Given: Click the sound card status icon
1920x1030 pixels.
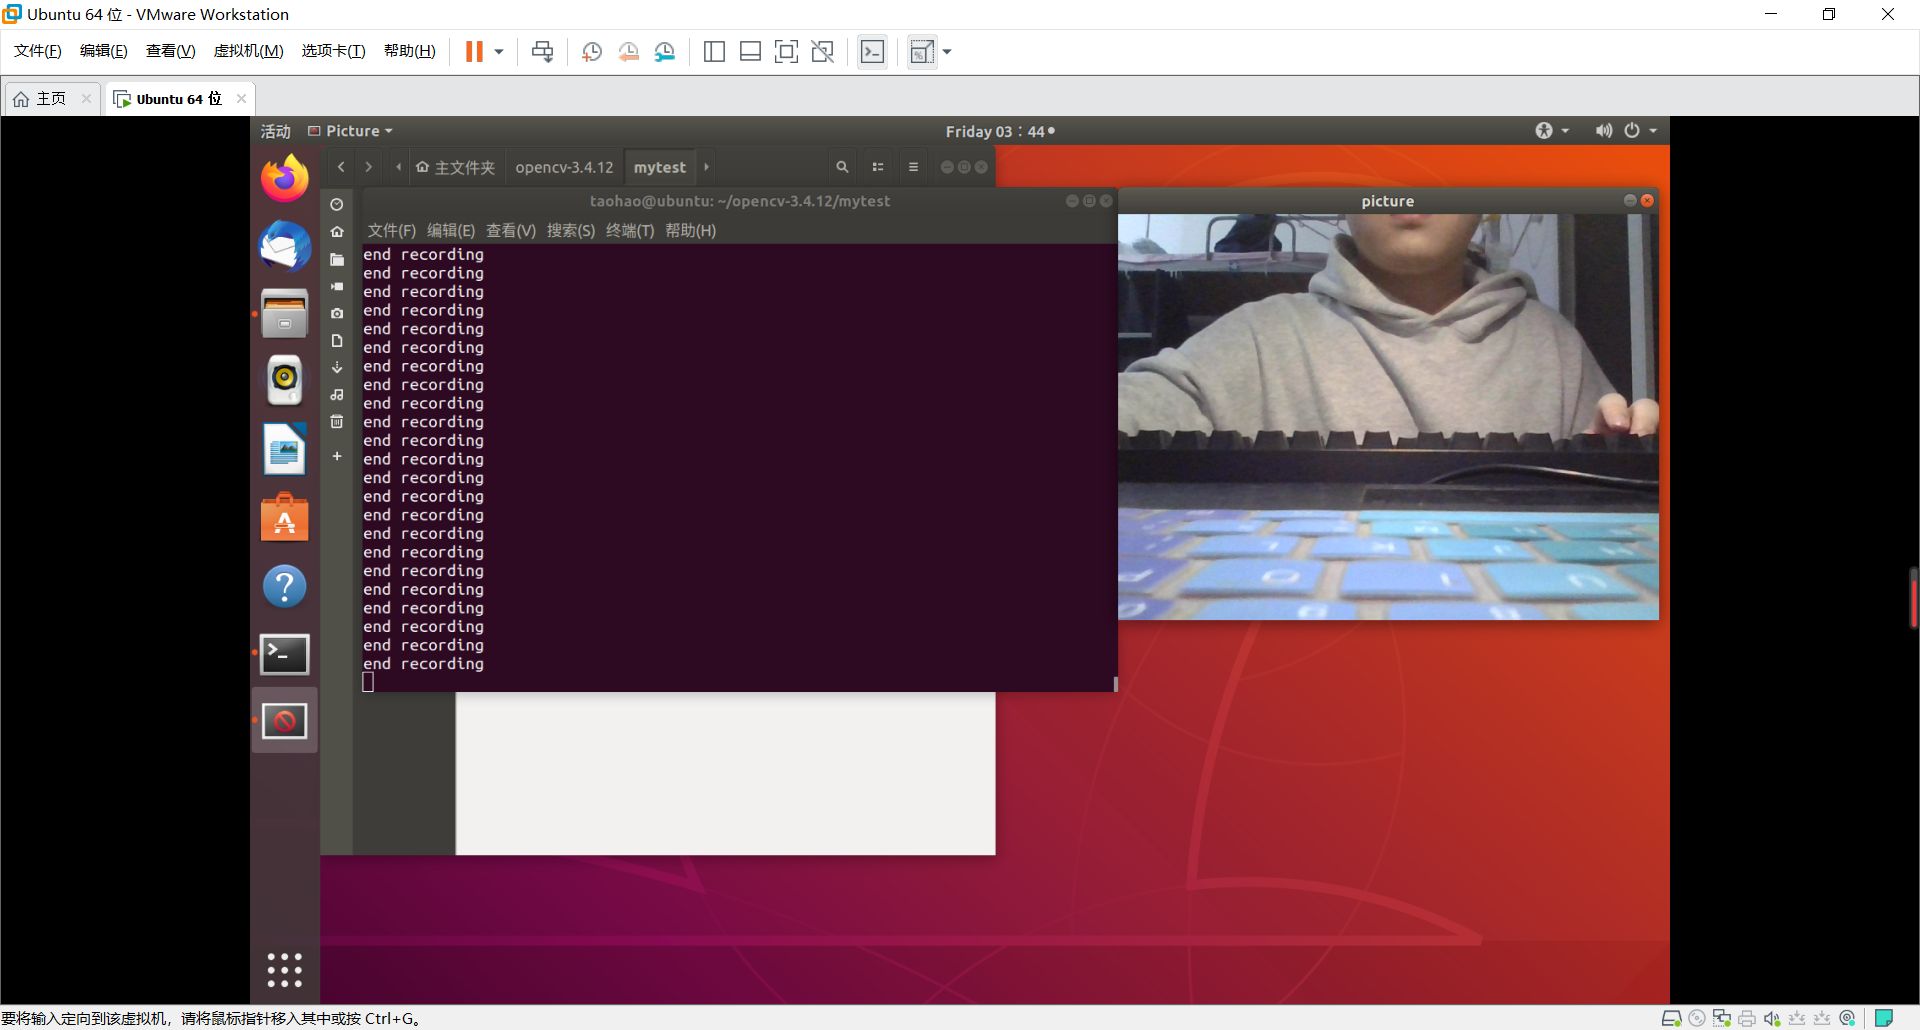Looking at the screenshot, I should (1772, 1018).
